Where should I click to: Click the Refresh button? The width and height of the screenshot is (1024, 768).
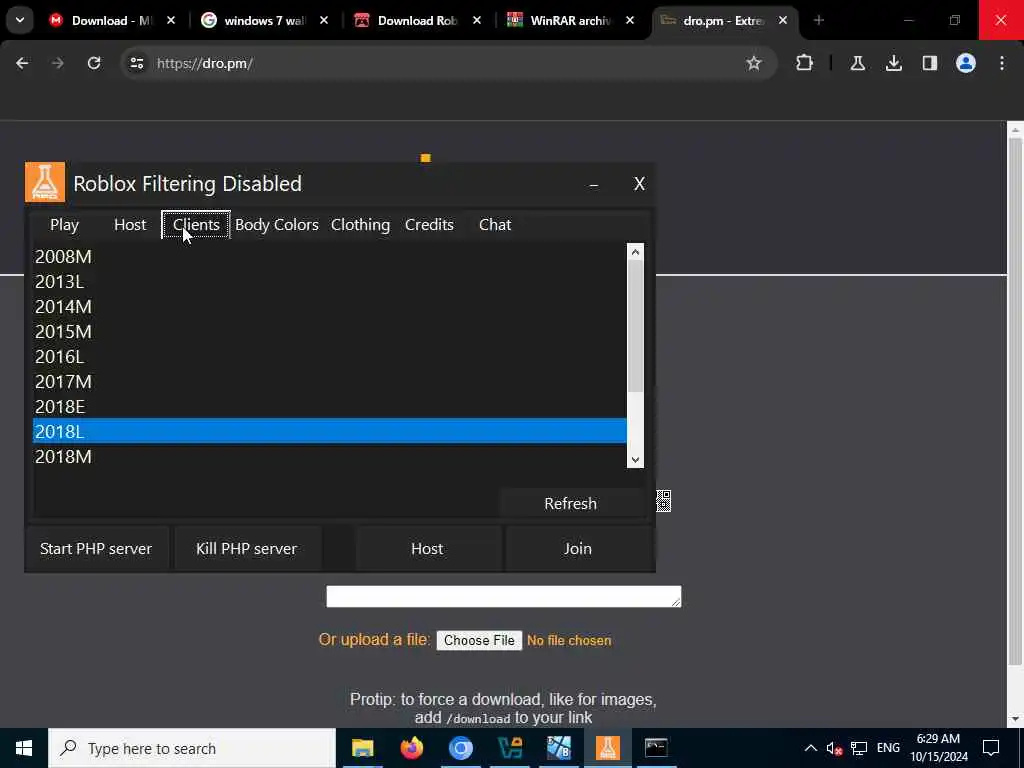[571, 504]
